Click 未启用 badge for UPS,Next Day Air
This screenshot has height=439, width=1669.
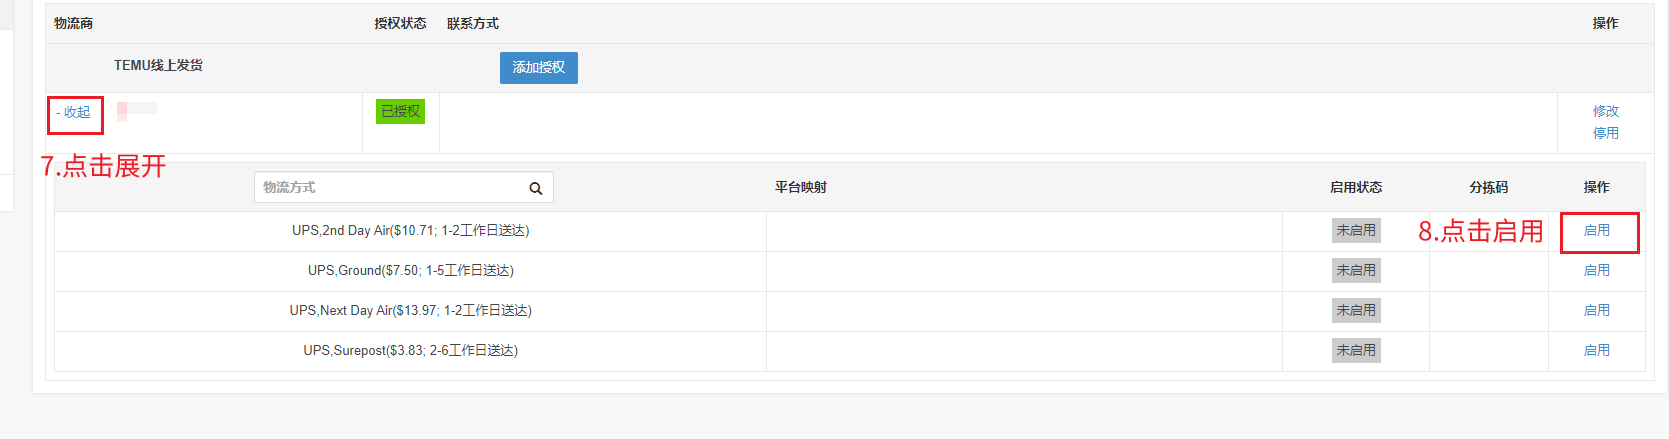(1355, 310)
